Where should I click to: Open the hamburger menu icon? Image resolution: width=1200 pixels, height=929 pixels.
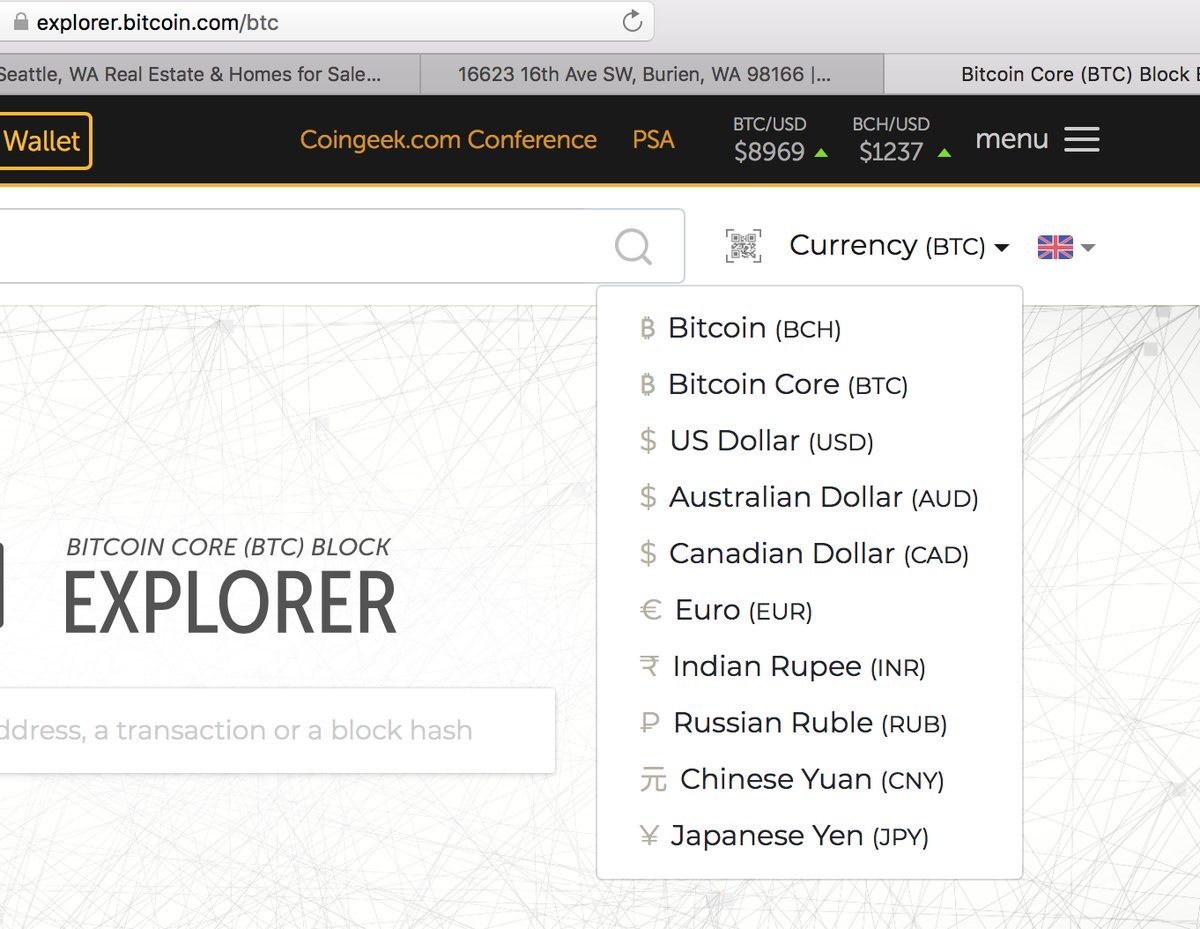tap(1082, 139)
